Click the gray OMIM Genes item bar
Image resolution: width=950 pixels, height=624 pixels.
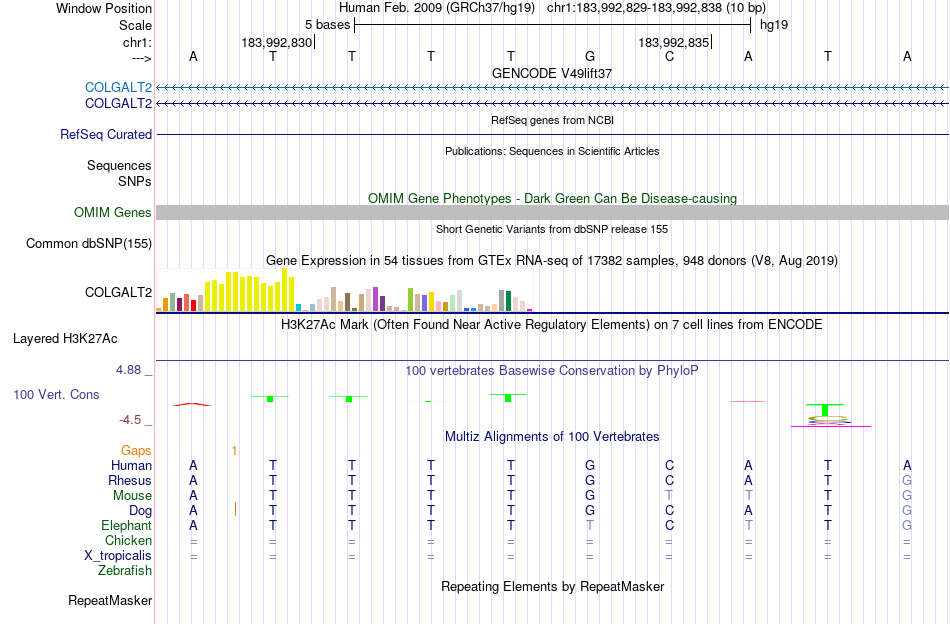tap(552, 213)
